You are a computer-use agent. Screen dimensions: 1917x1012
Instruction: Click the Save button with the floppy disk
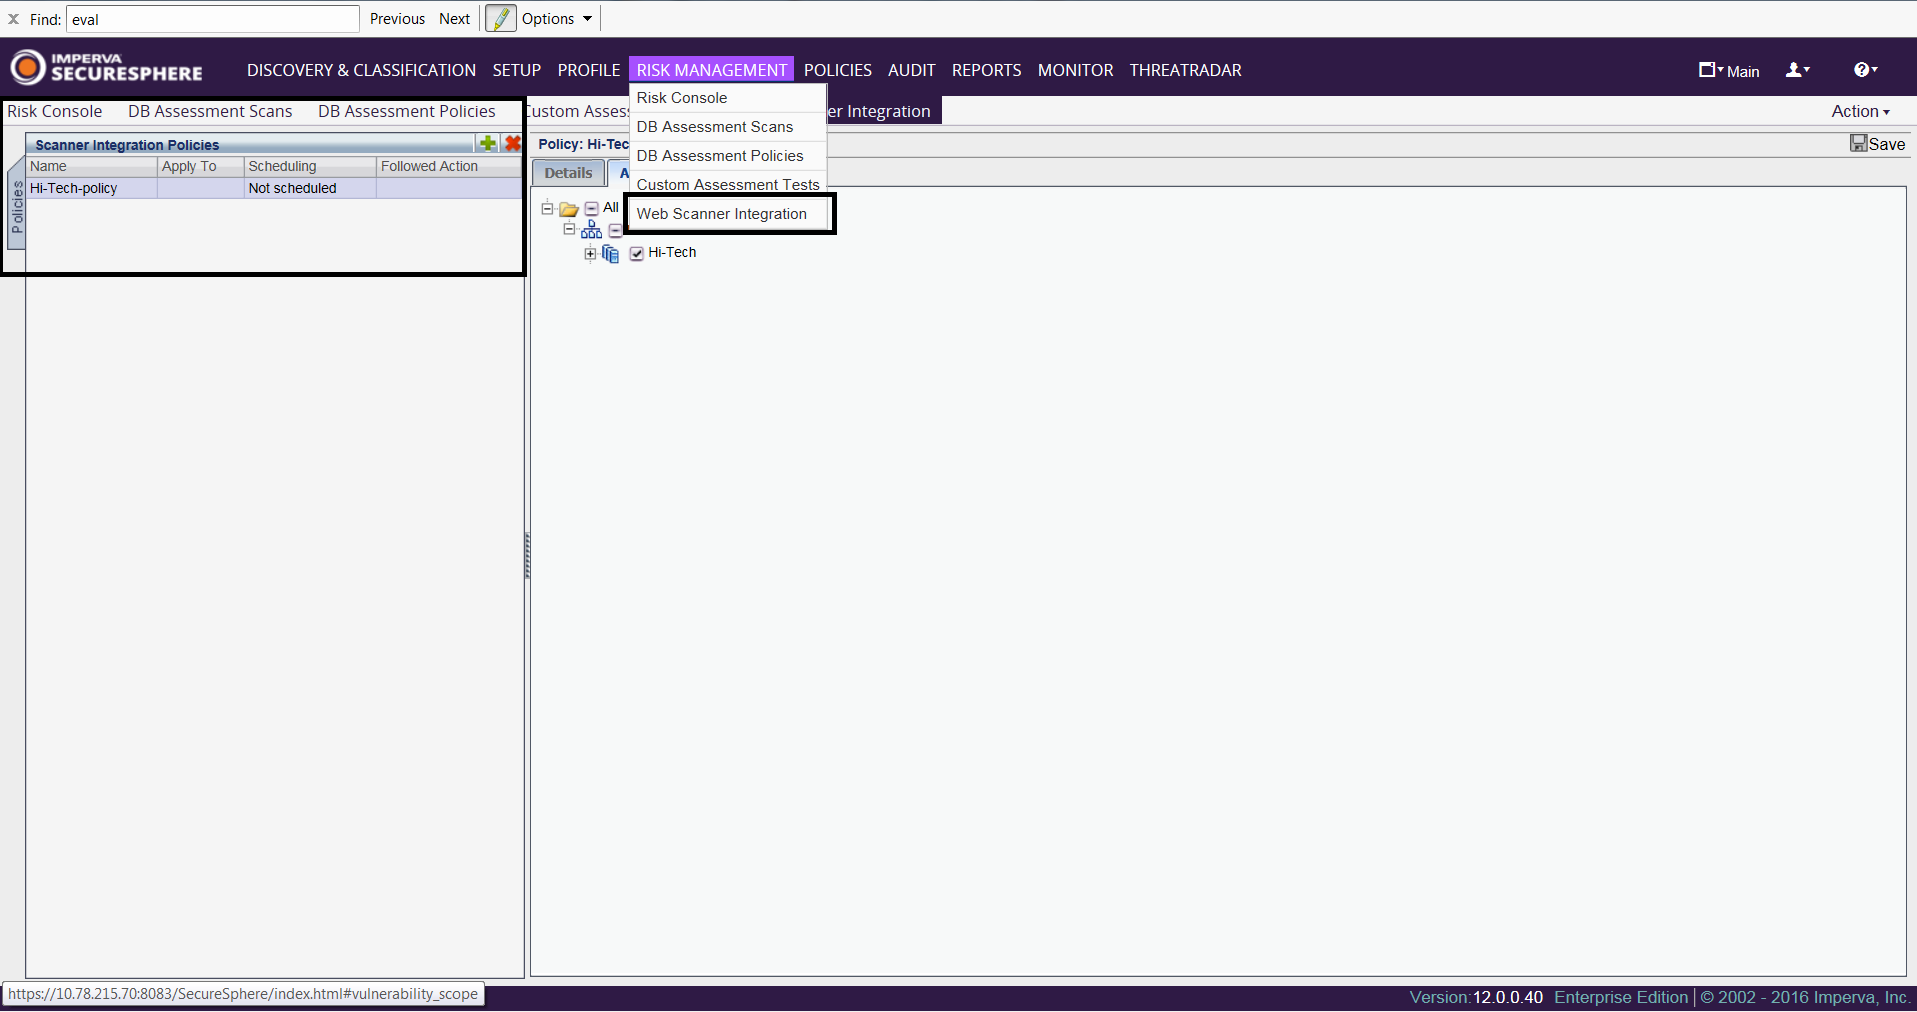1877,144
